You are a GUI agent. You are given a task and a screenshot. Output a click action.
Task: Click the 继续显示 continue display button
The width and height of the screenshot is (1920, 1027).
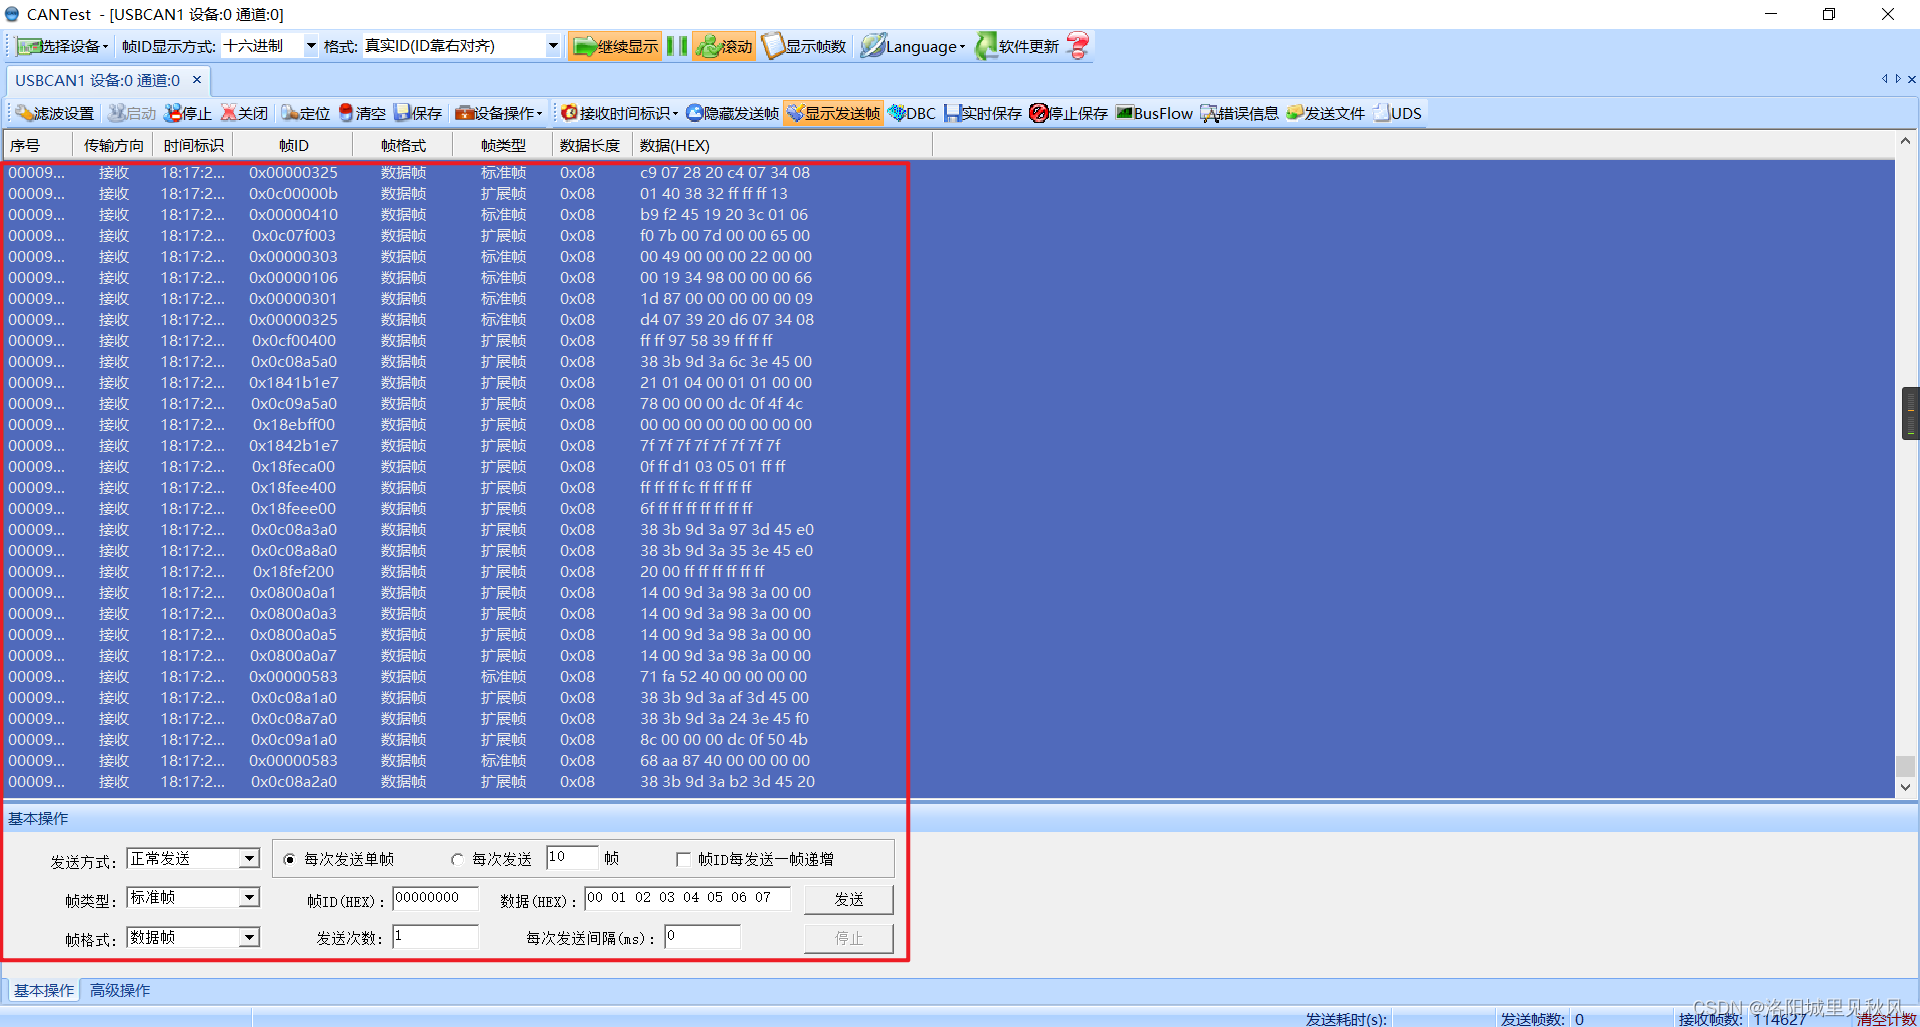click(615, 46)
